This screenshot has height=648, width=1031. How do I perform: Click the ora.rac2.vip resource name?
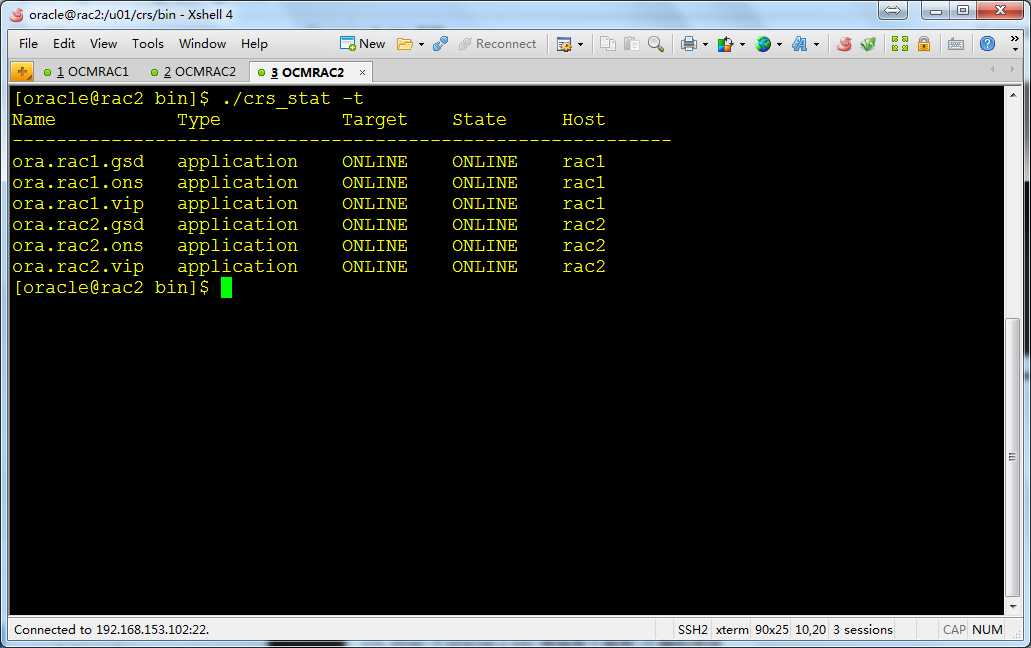click(78, 267)
